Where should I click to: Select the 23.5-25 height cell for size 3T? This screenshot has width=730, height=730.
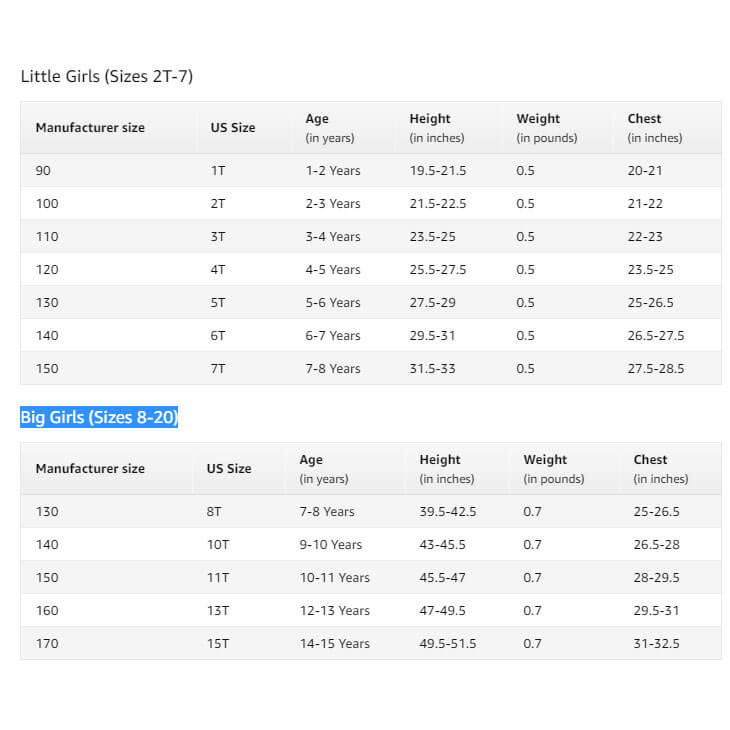432,237
